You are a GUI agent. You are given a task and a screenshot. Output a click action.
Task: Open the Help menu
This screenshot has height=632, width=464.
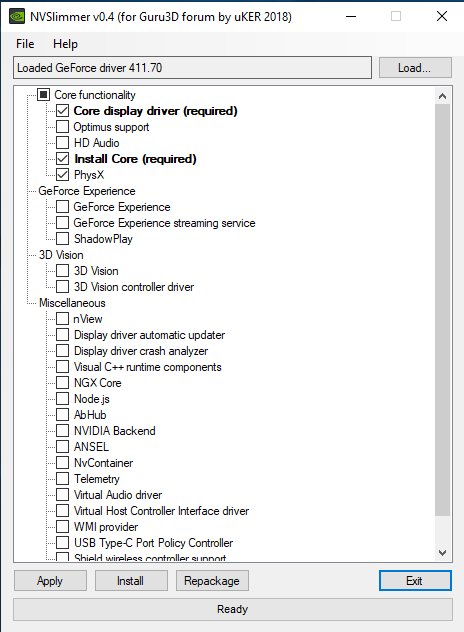tap(65, 44)
